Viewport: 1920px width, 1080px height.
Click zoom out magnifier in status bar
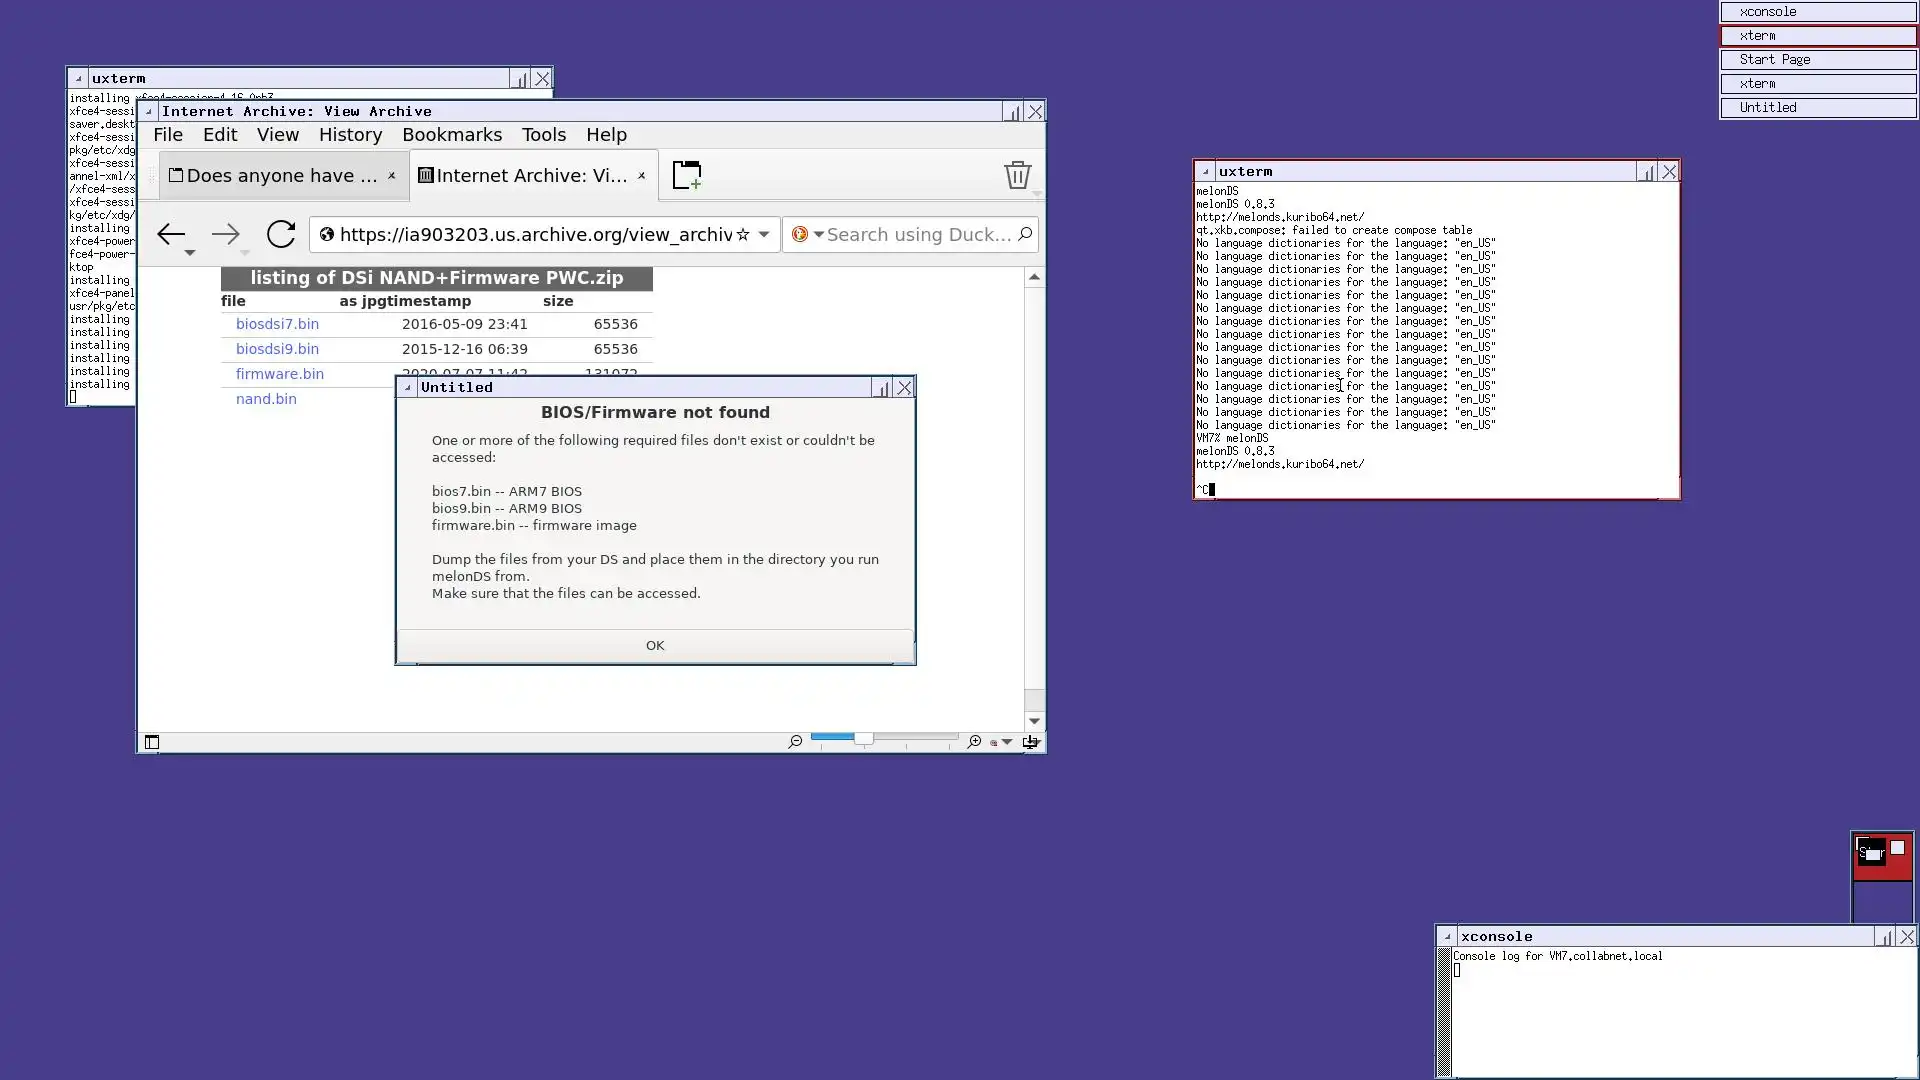pyautogui.click(x=795, y=741)
